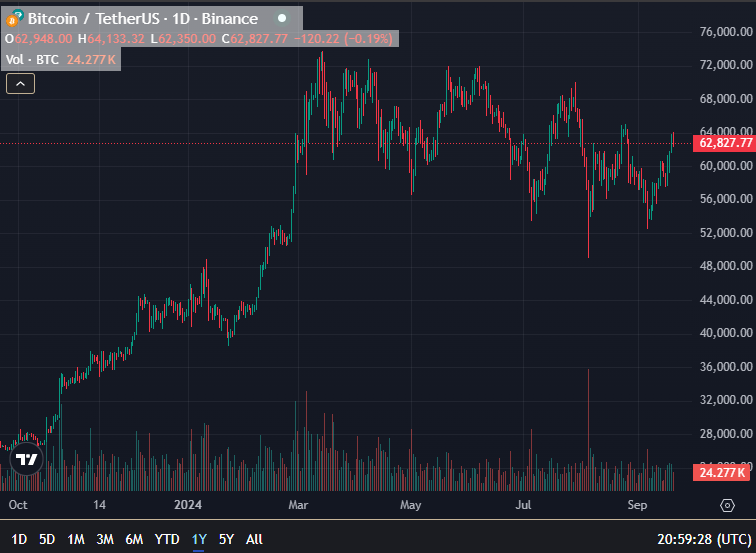Switch to the 3M range
The height and width of the screenshot is (553, 756).
pyautogui.click(x=105, y=539)
